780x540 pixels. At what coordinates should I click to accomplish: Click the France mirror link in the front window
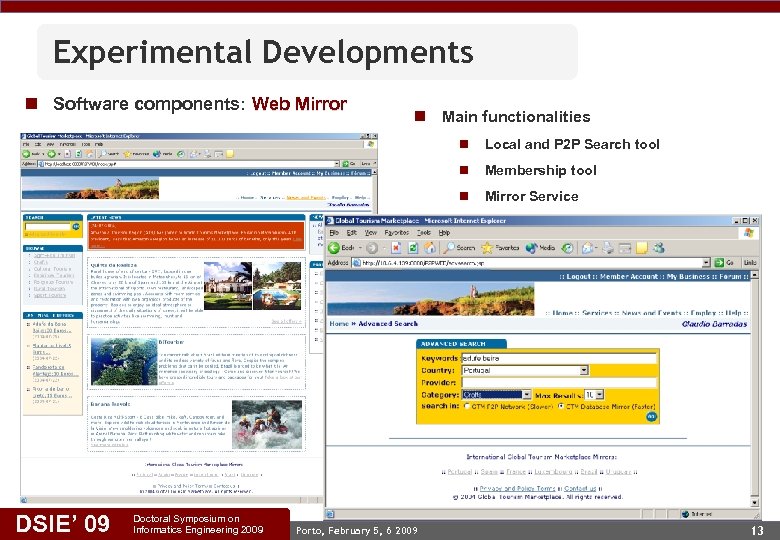tap(516, 471)
